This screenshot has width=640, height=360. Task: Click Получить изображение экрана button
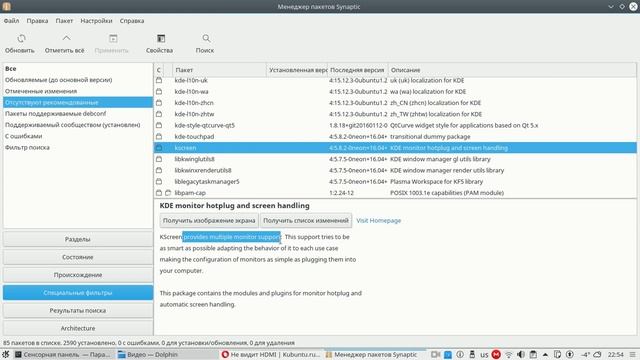tap(209, 220)
